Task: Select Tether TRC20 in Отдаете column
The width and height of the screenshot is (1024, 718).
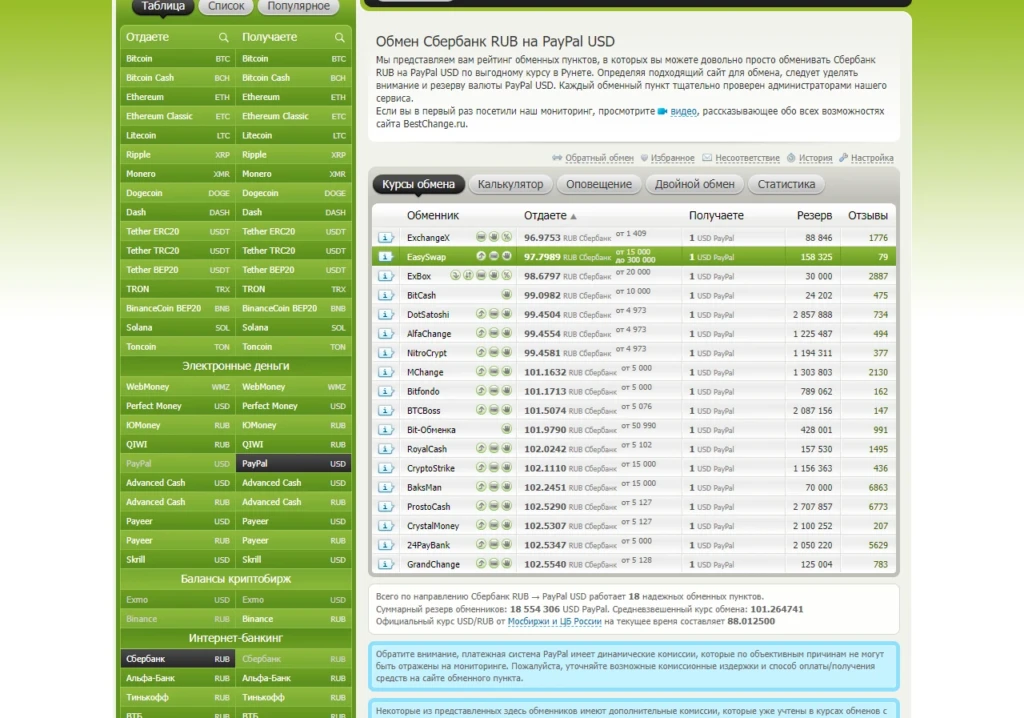Action: click(178, 251)
